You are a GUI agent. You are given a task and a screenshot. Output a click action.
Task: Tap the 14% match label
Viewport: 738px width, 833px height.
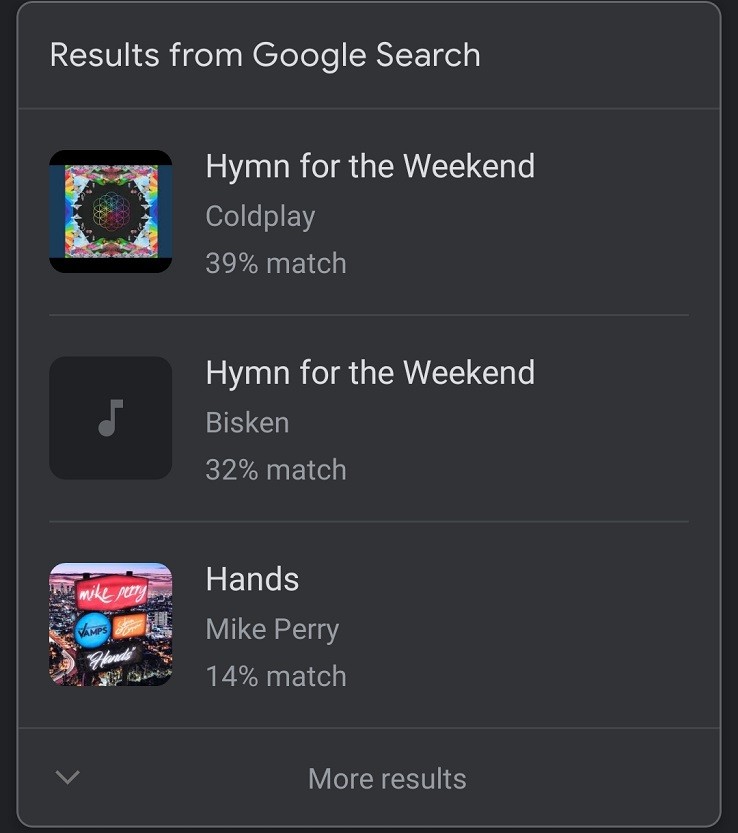point(276,676)
